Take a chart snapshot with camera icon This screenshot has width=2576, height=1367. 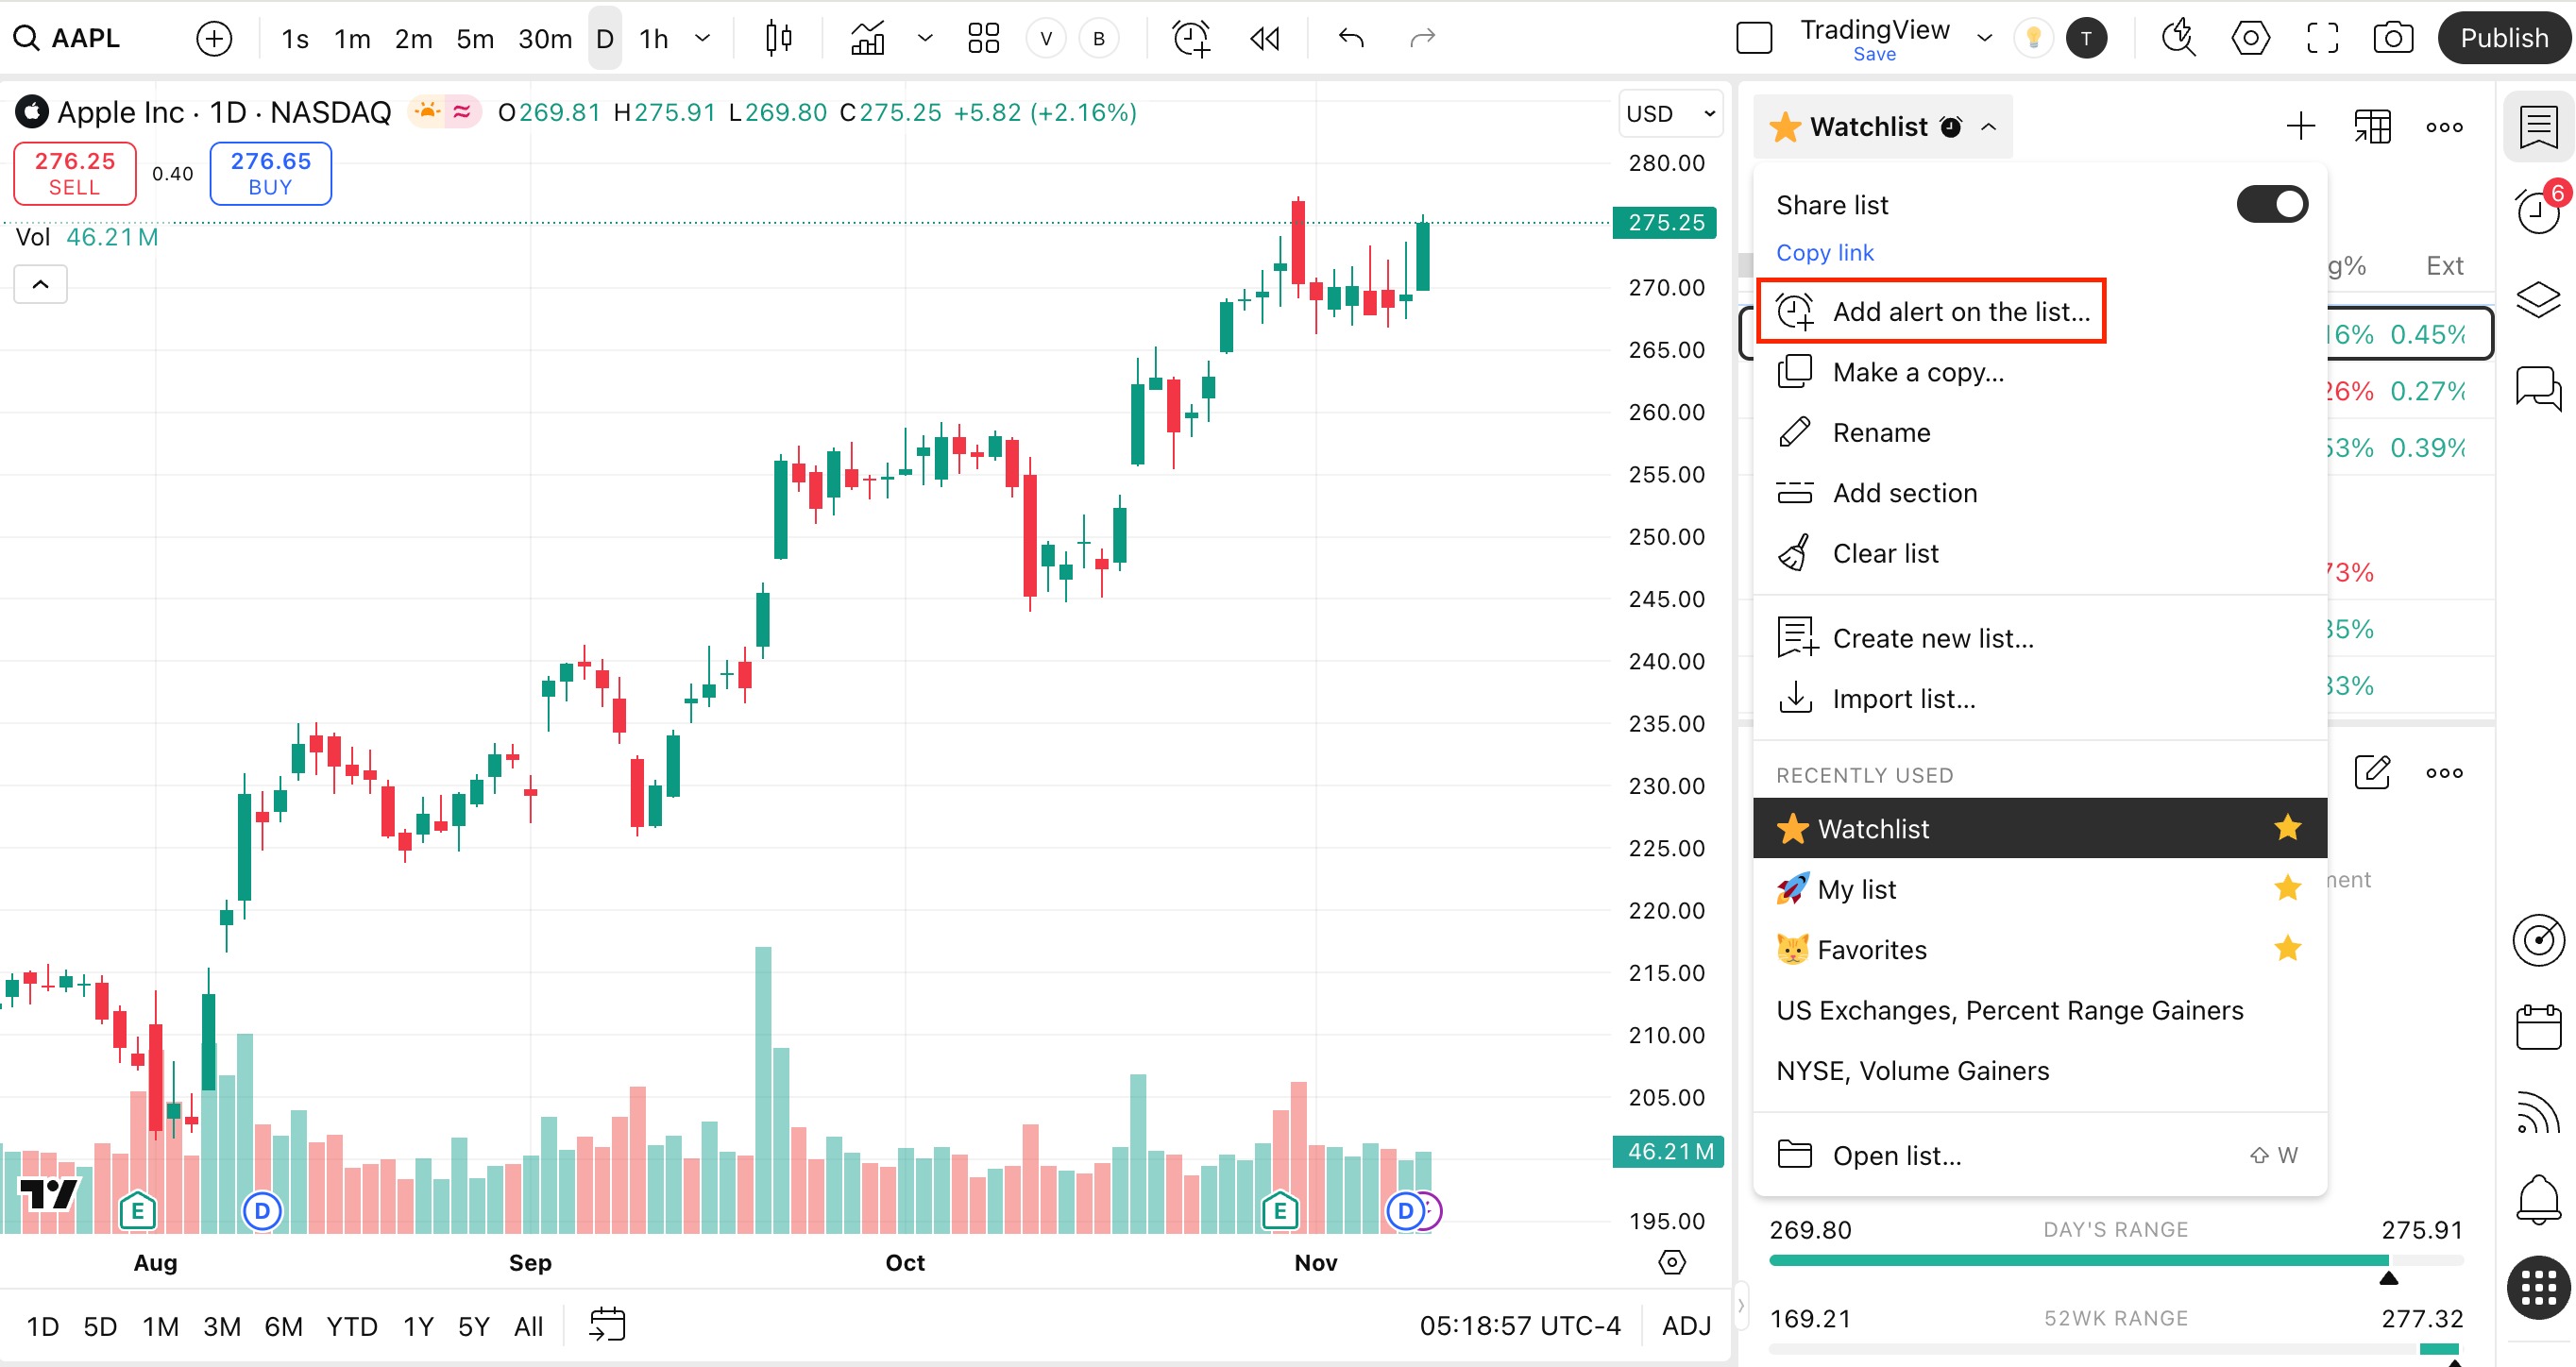tap(2392, 38)
